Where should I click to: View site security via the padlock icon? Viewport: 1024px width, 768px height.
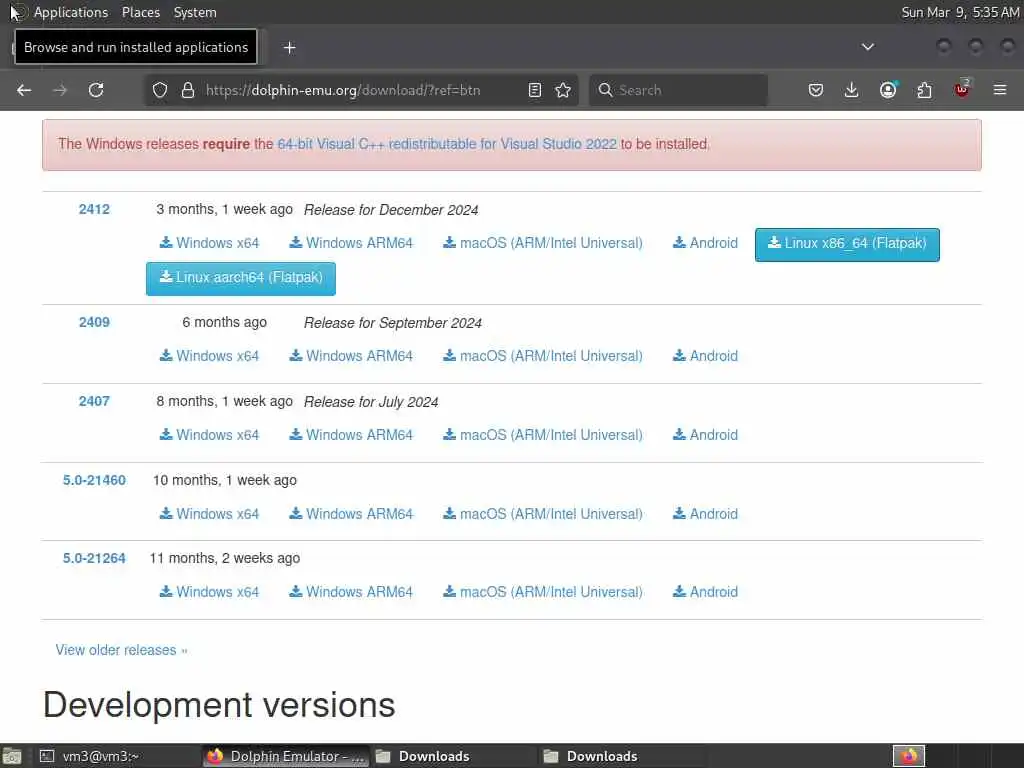coord(188,90)
